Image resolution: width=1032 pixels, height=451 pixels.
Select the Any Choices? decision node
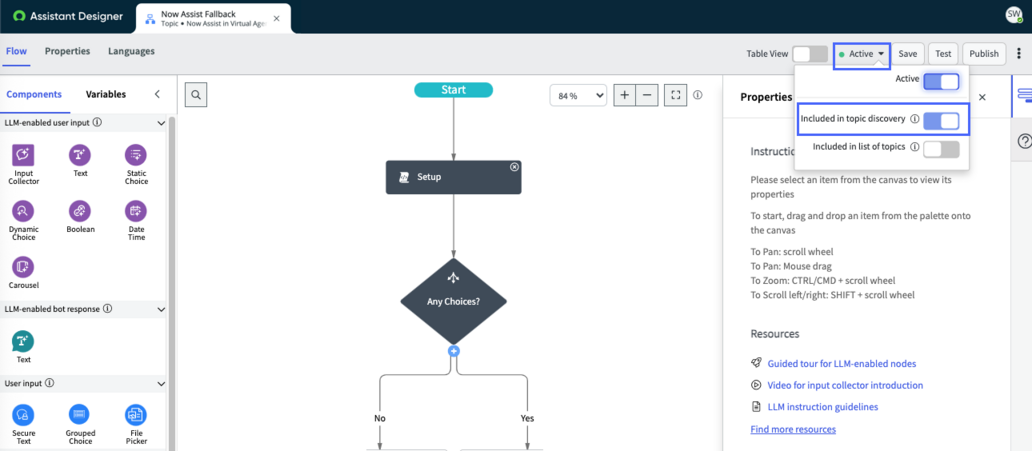[x=453, y=302]
